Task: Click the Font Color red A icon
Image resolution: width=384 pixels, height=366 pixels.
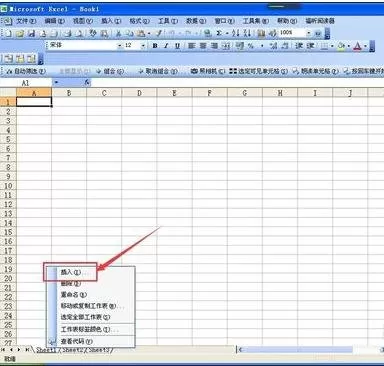Action: [357, 46]
